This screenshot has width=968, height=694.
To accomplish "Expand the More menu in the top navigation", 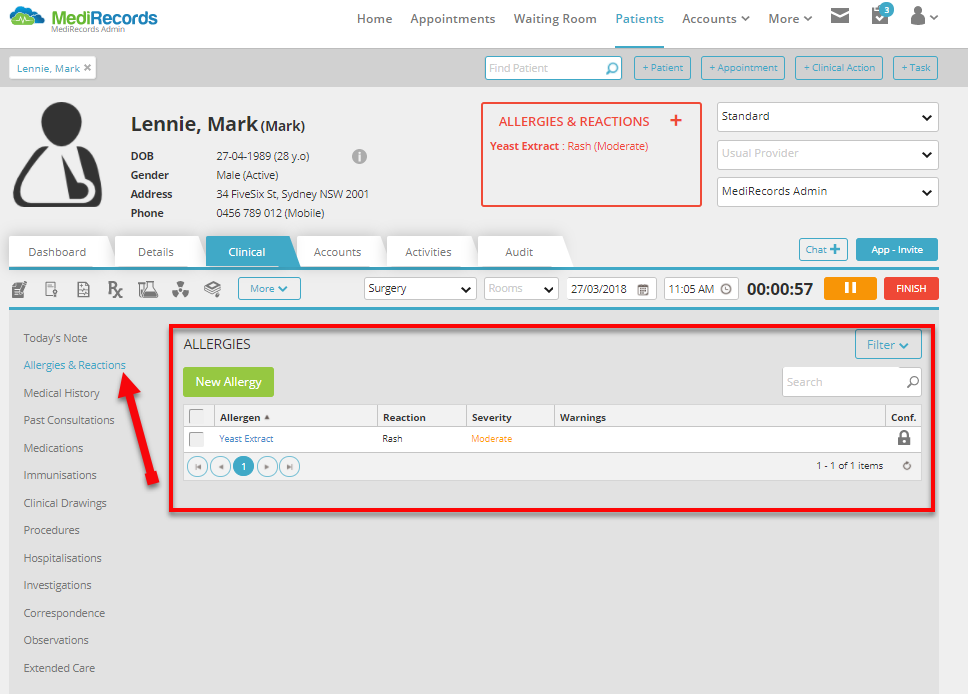I will point(790,19).
